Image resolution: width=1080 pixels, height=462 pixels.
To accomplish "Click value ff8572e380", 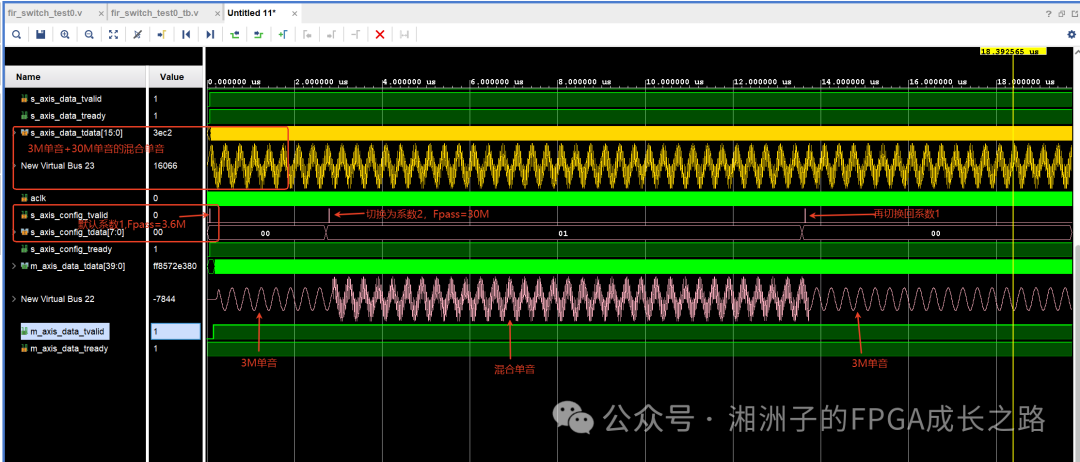I will click(x=175, y=265).
